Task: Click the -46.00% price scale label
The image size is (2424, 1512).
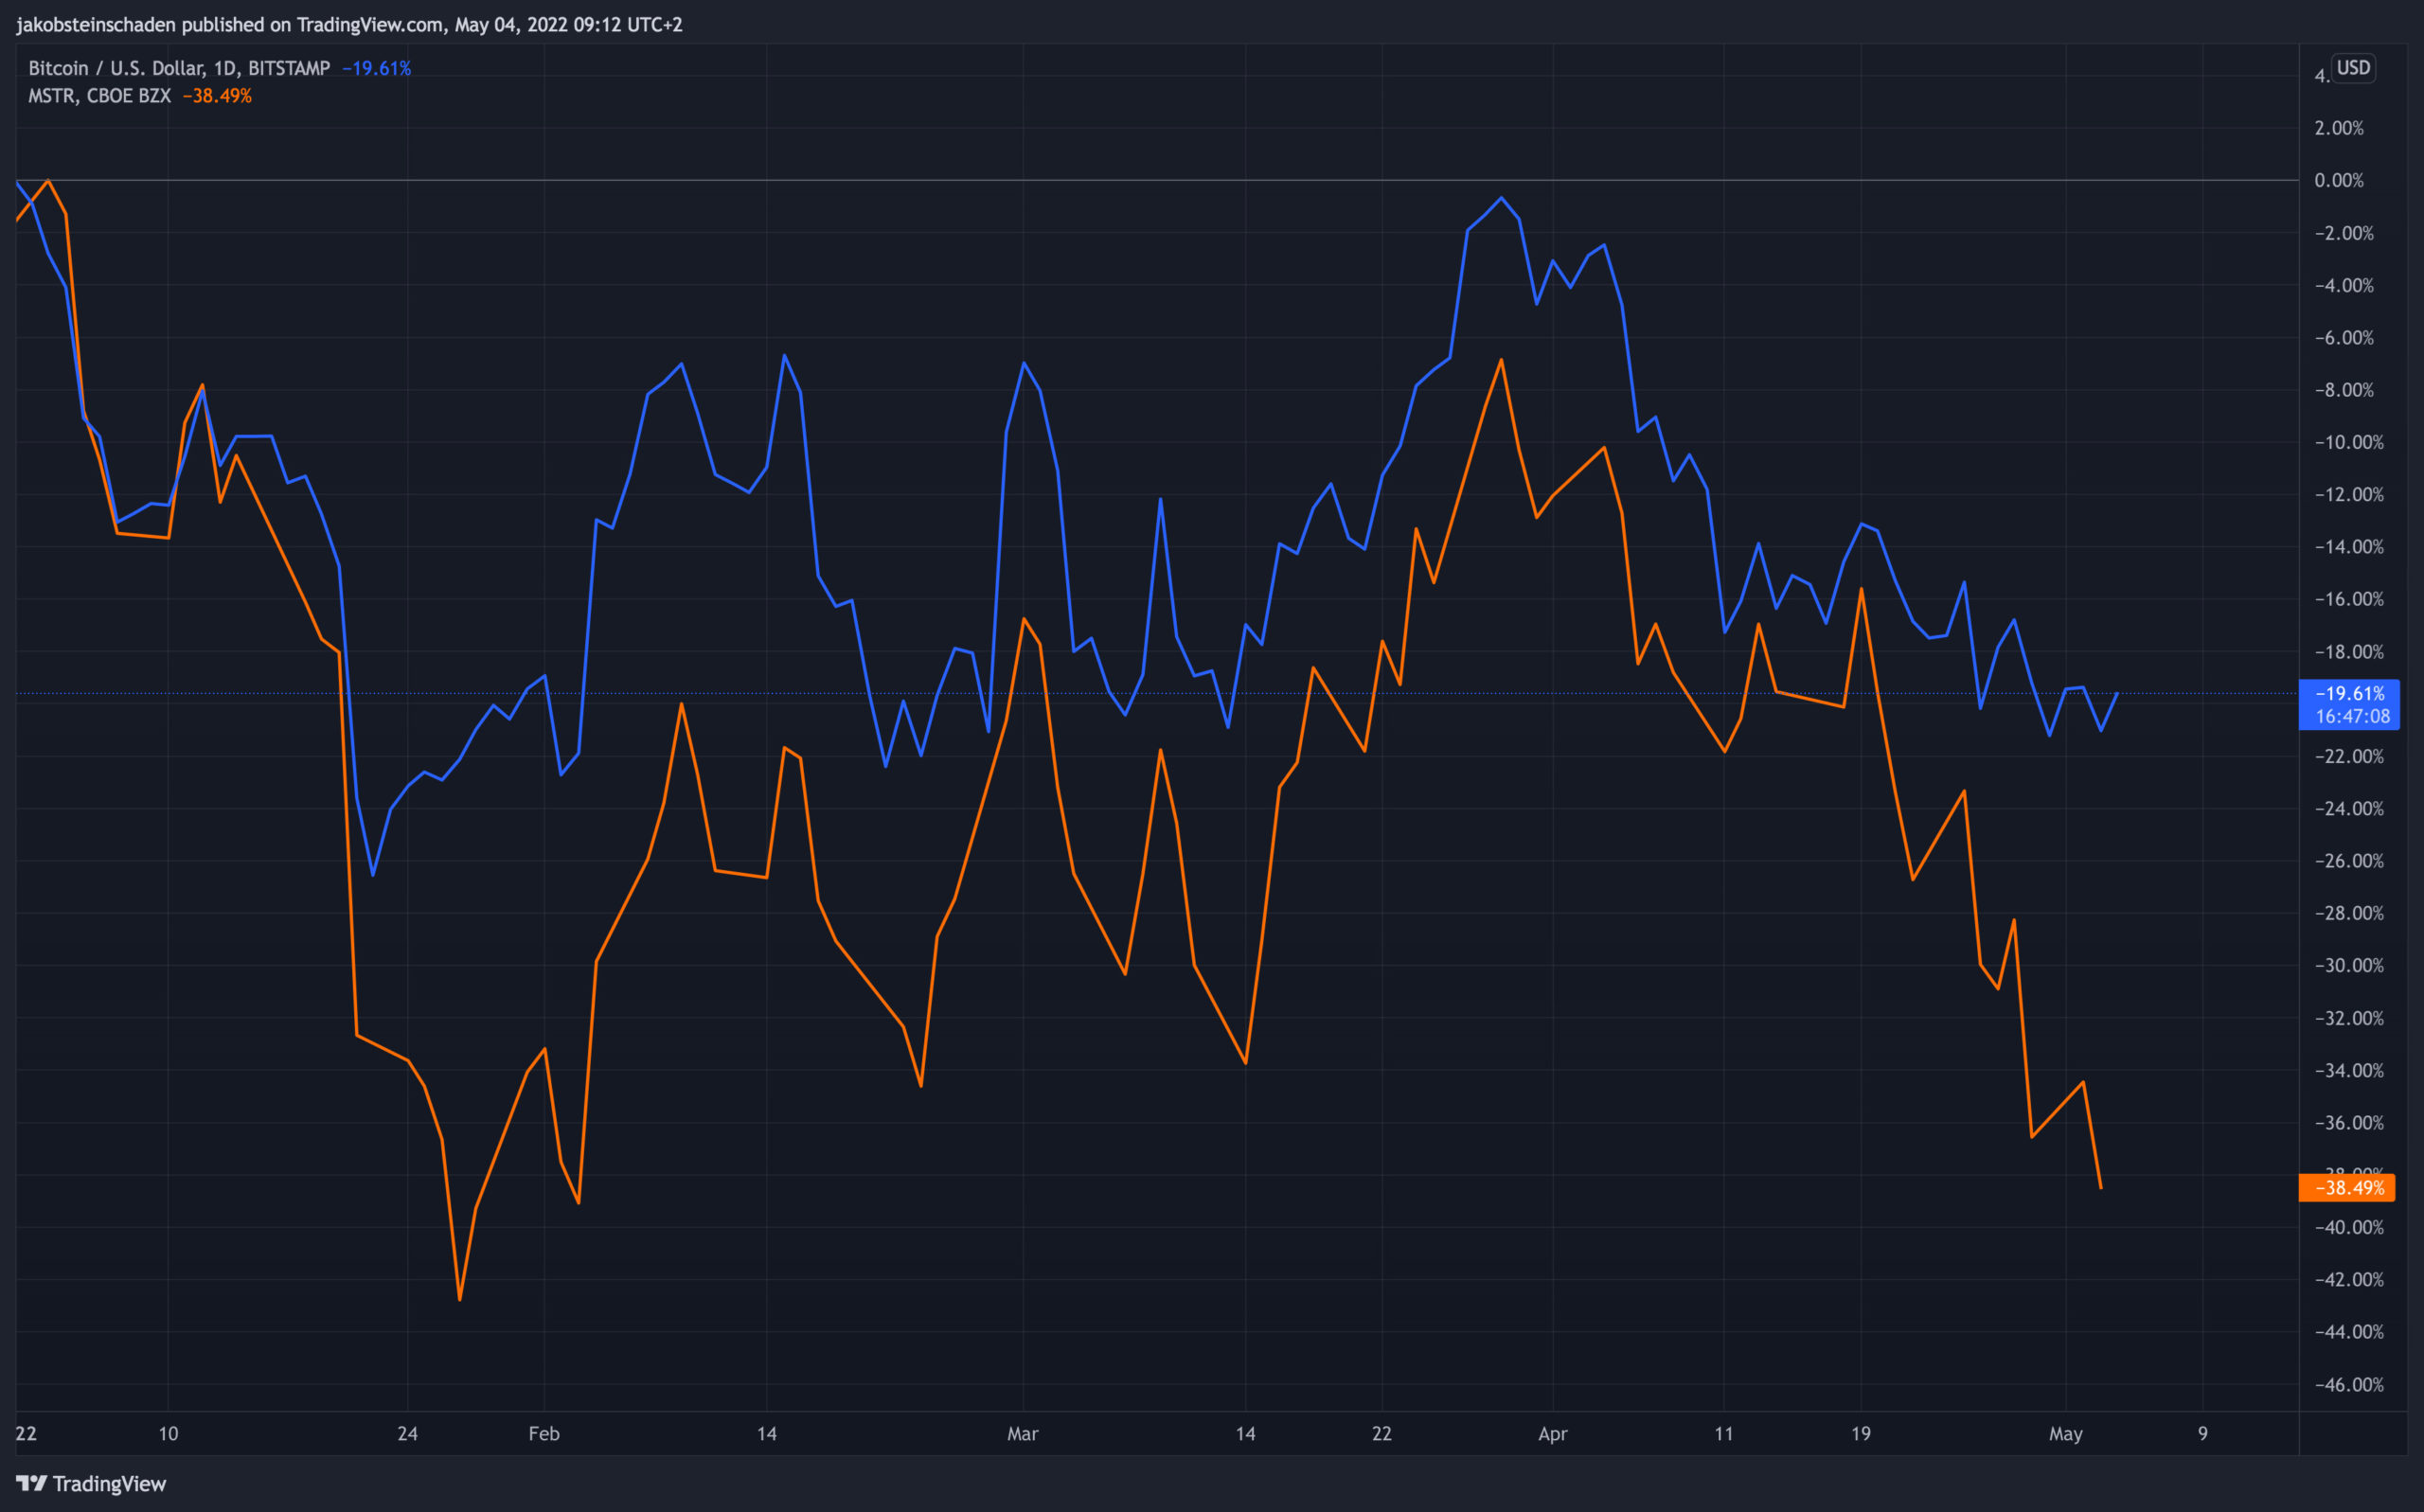Action: coord(2348,1384)
